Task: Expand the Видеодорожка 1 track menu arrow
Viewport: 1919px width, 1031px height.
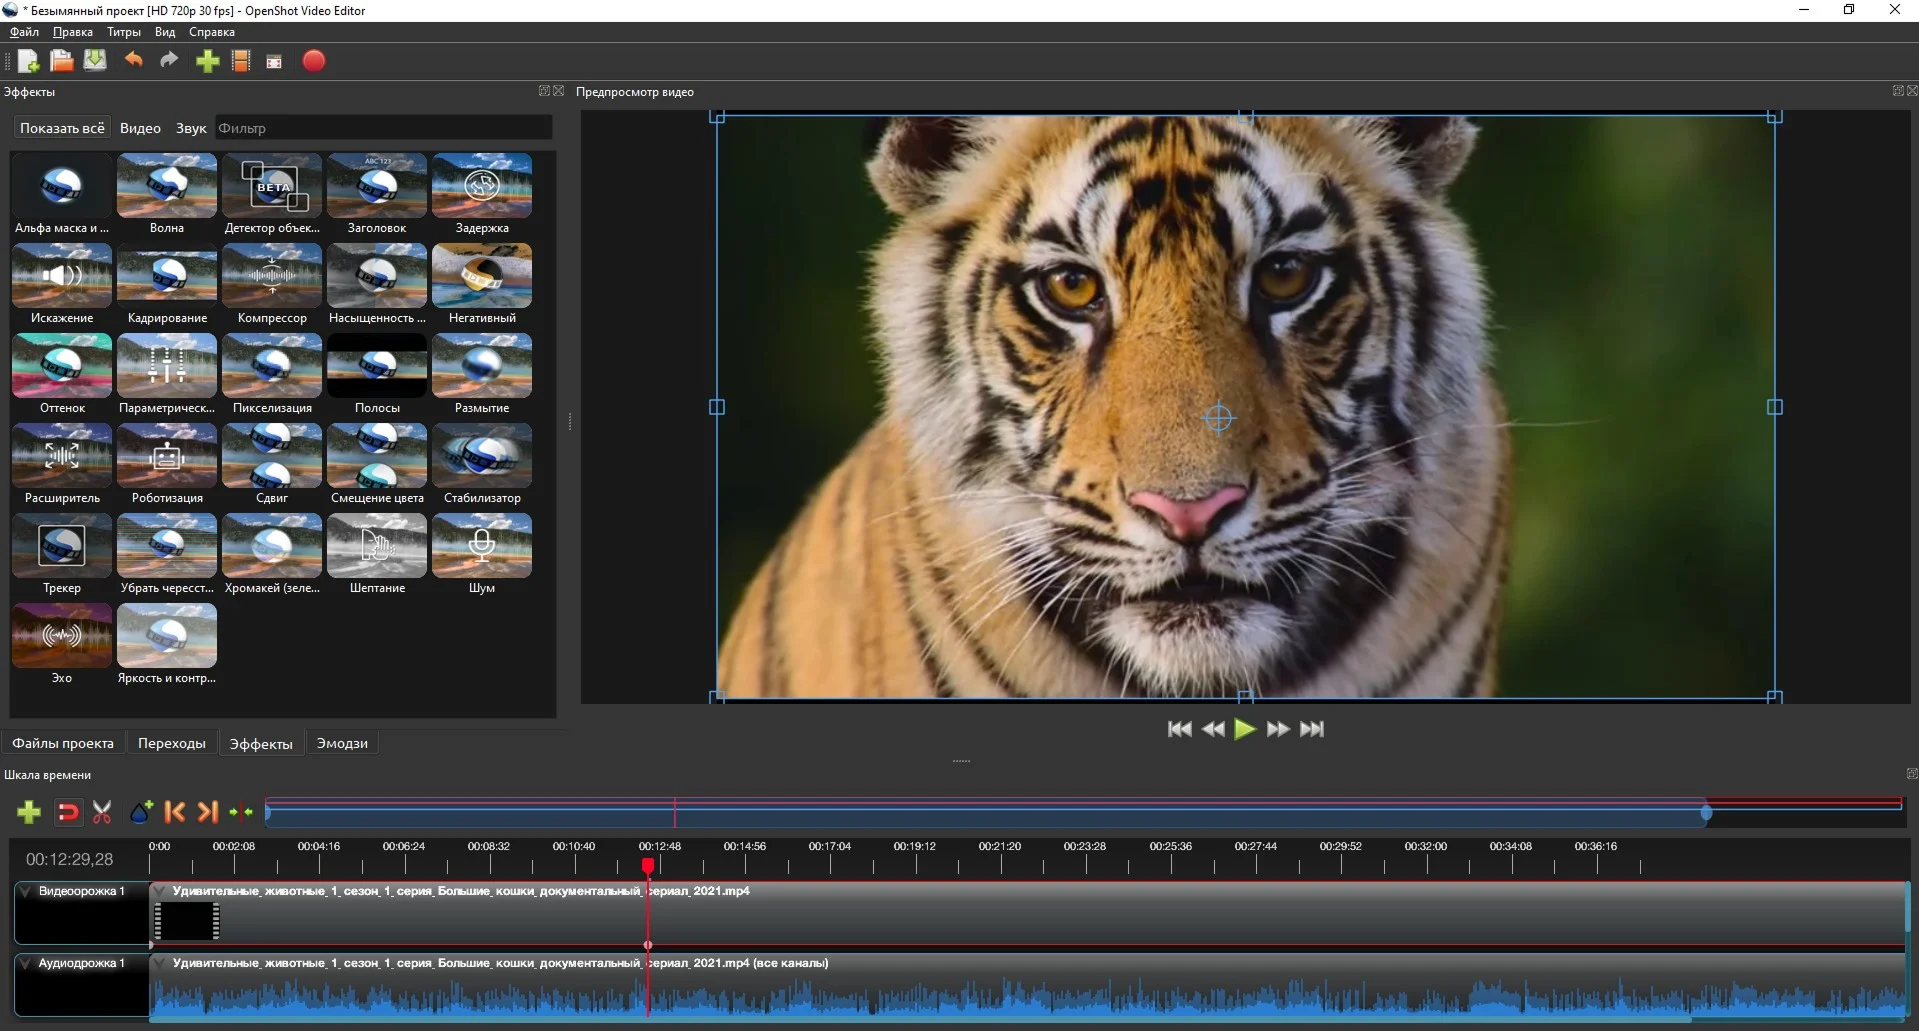Action: (x=25, y=891)
